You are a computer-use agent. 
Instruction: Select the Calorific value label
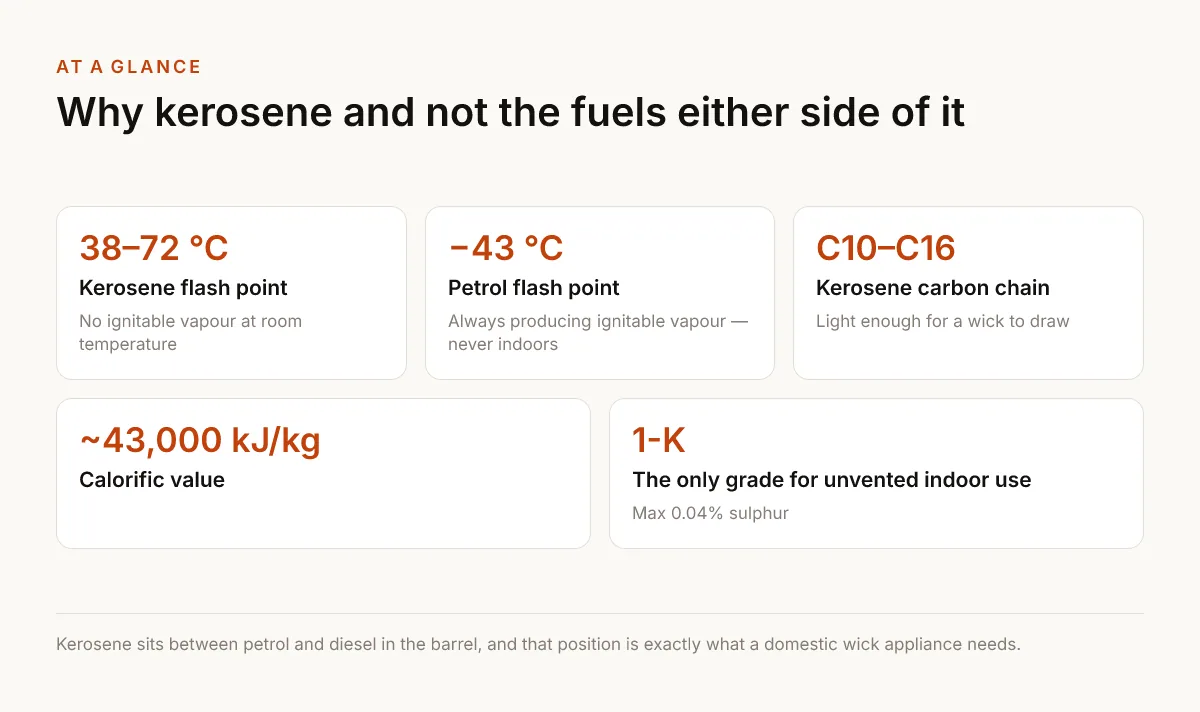[152, 480]
